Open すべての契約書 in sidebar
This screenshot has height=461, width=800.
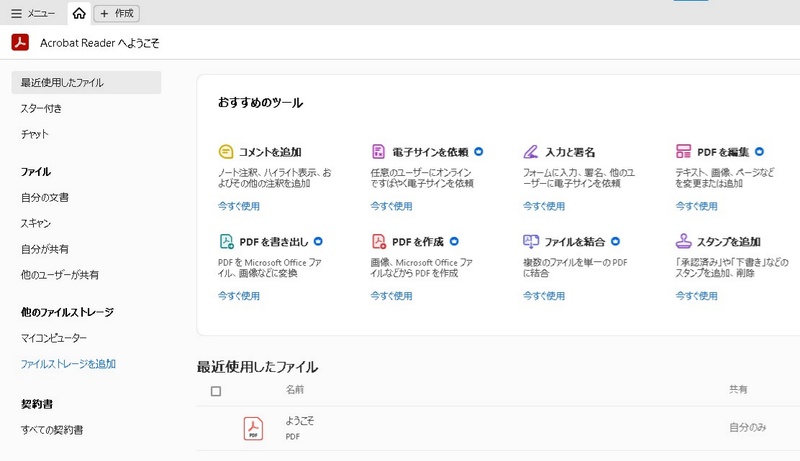52,430
